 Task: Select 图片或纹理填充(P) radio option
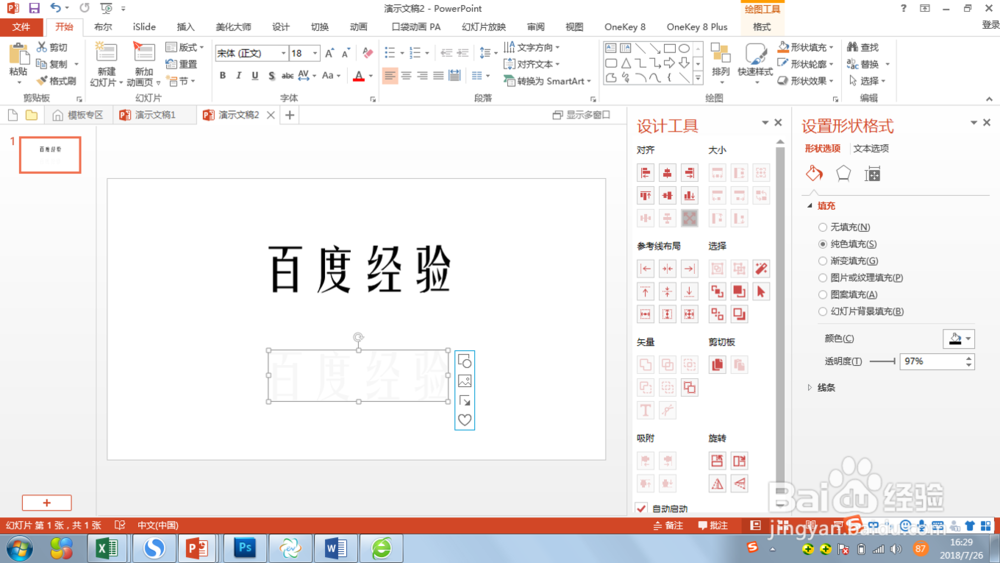(823, 278)
